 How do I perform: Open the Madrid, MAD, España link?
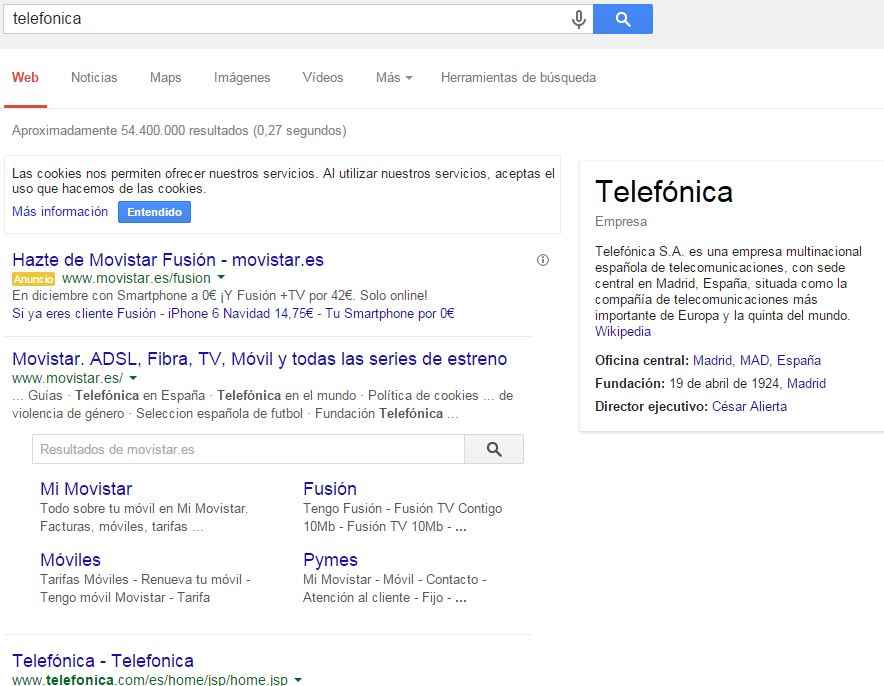(757, 360)
